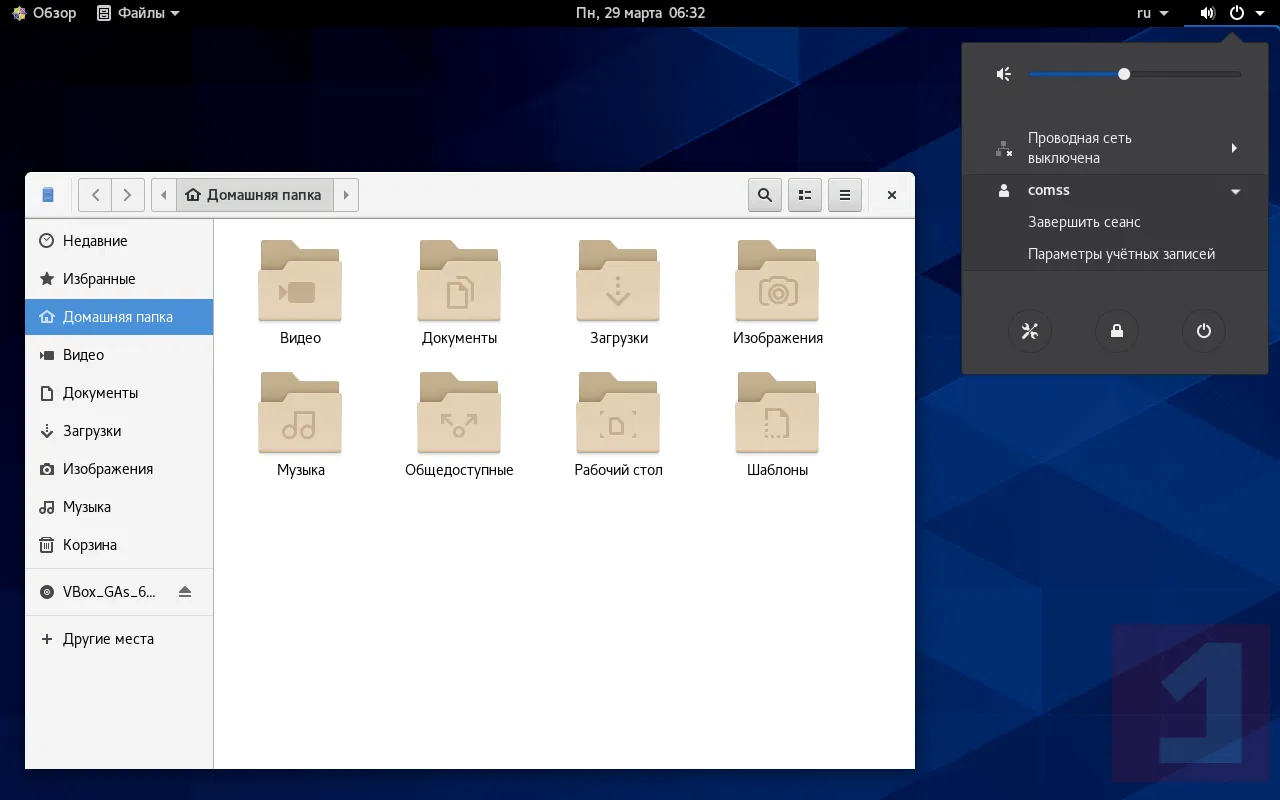Screen dimensions: 1280x800
Task: Collapse the comss user section
Action: [1235, 191]
